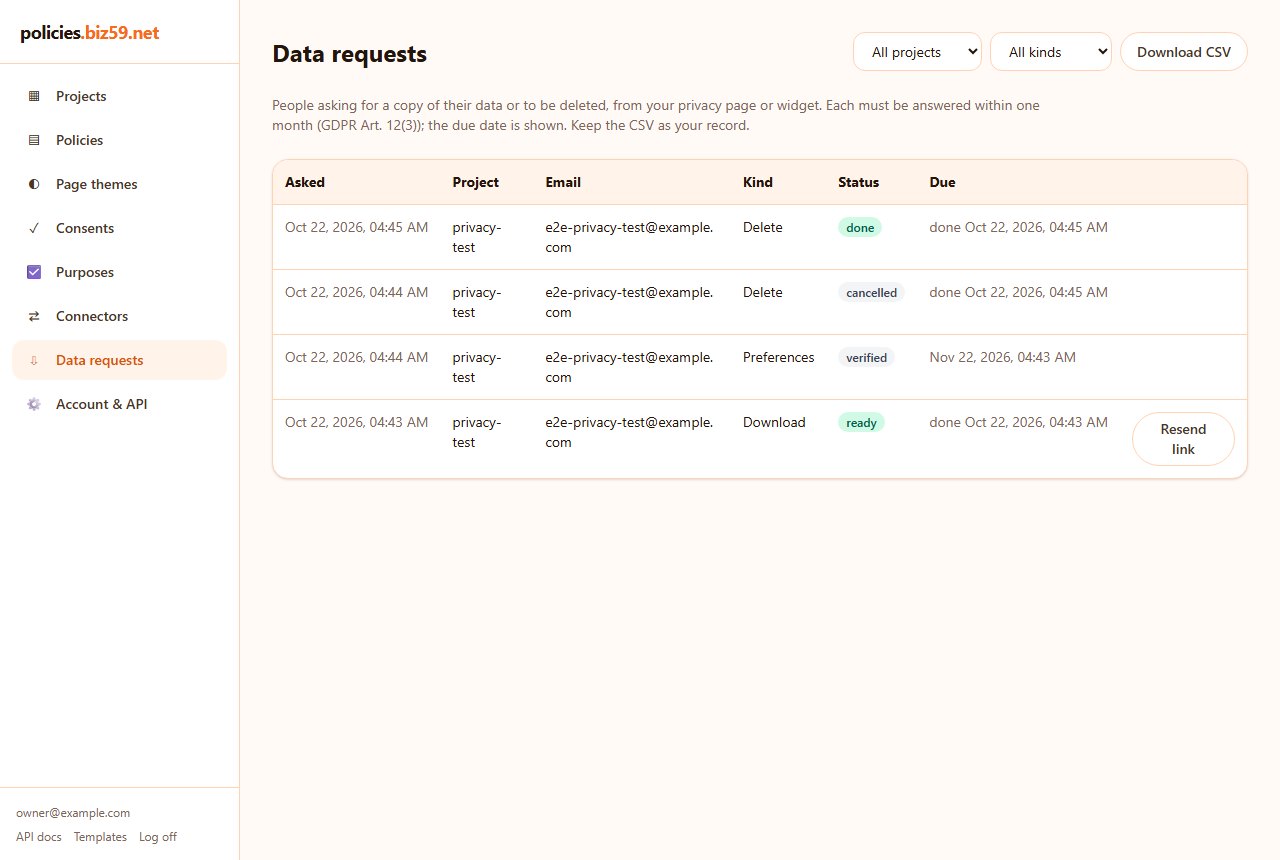The image size is (1280, 860).
Task: Click the 'Download' kind cell
Action: (x=774, y=422)
